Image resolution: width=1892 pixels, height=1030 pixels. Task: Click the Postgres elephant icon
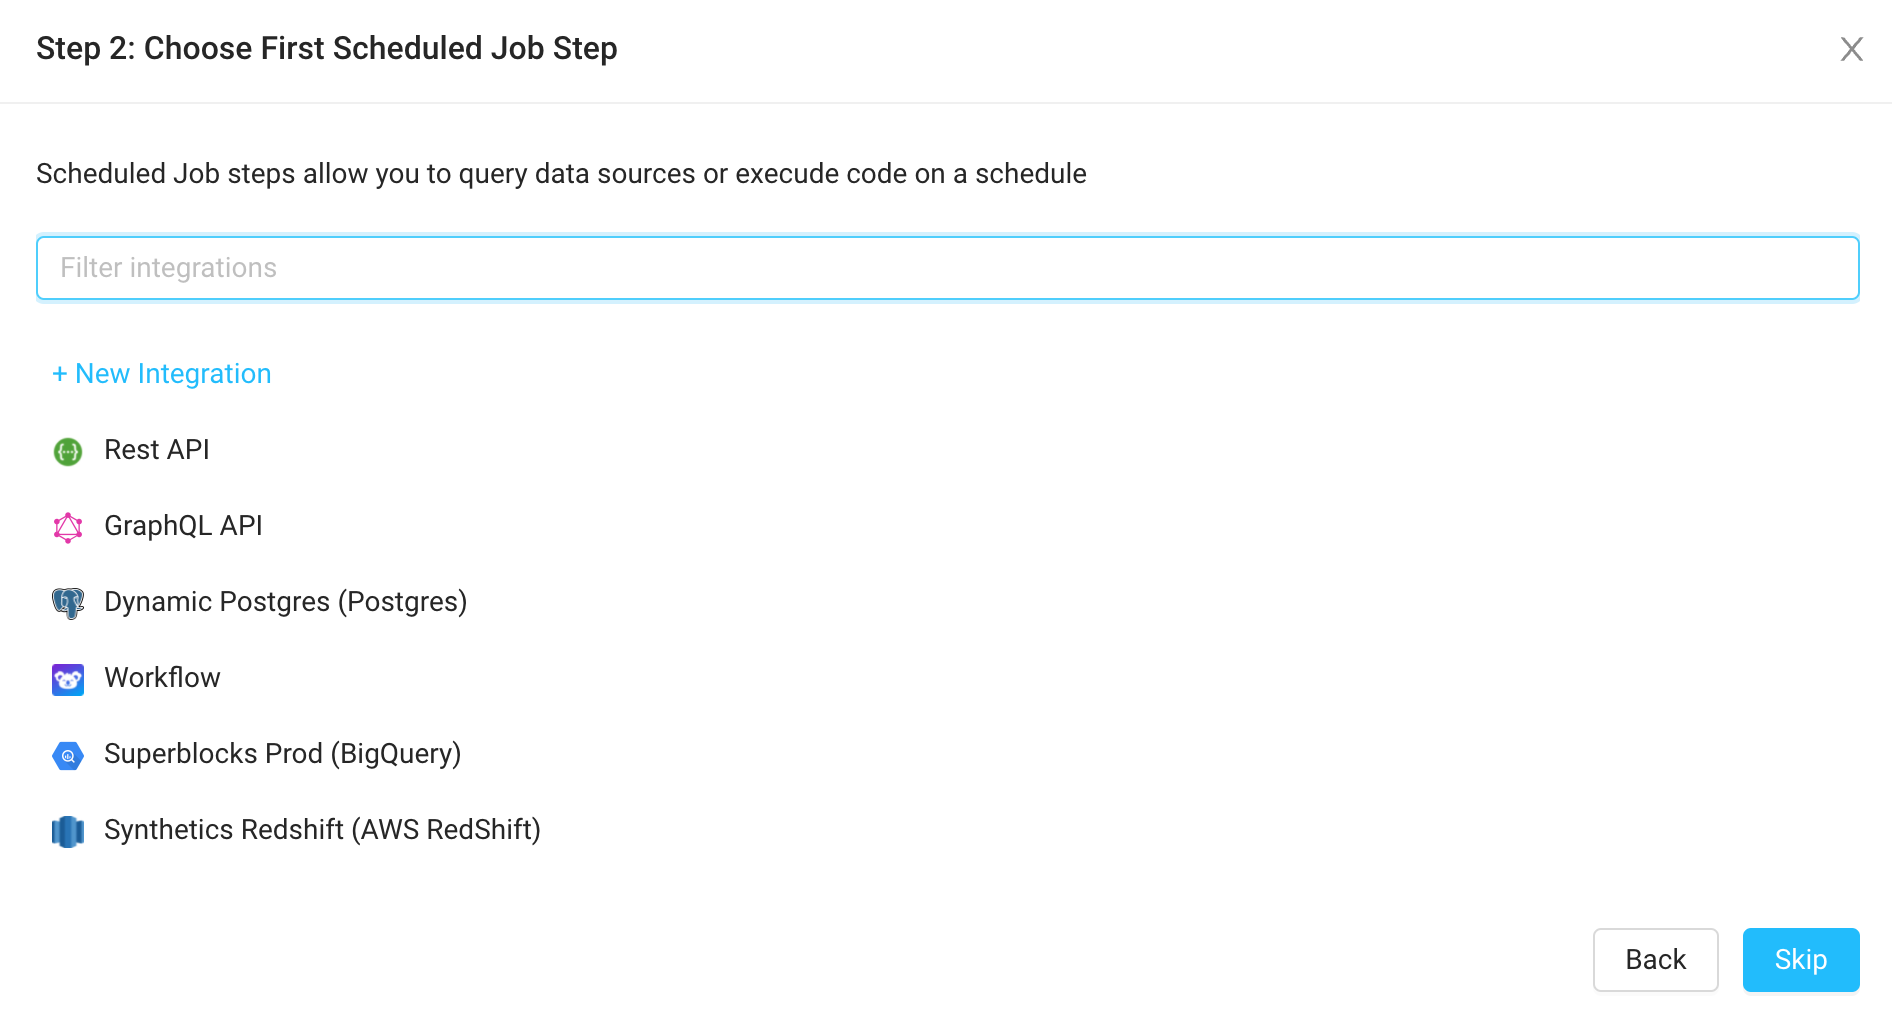pyautogui.click(x=67, y=603)
